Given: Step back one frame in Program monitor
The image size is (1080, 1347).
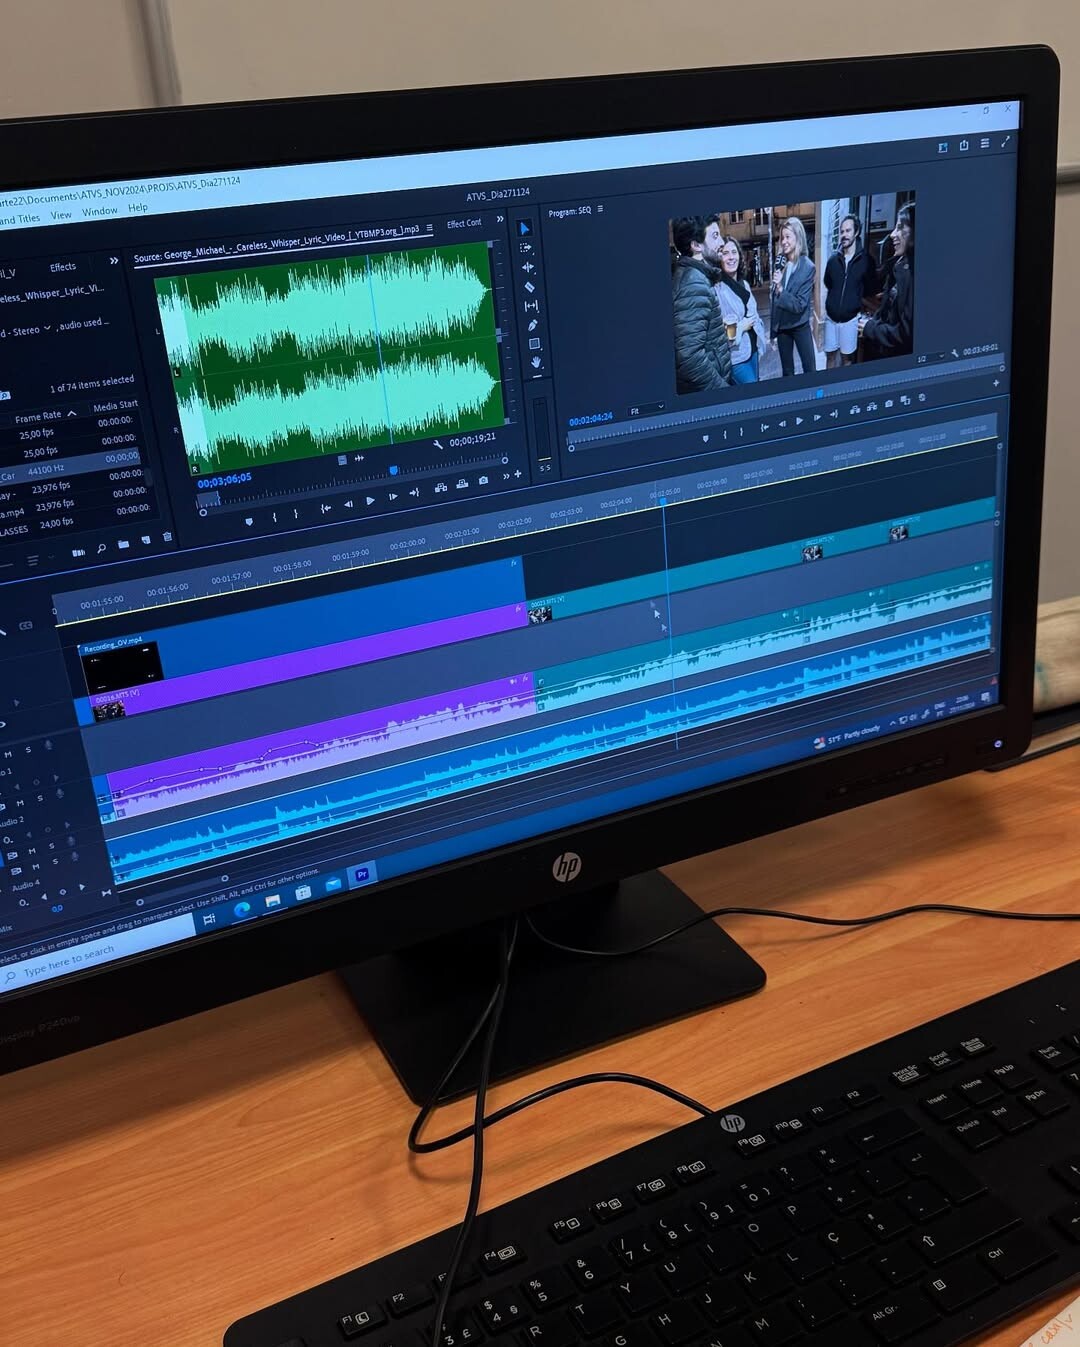Looking at the screenshot, I should [782, 424].
